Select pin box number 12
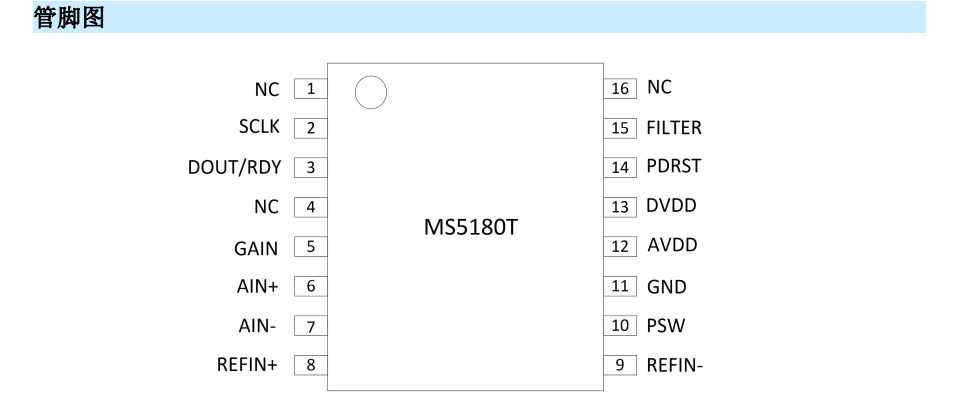960x410 pixels. coord(620,247)
